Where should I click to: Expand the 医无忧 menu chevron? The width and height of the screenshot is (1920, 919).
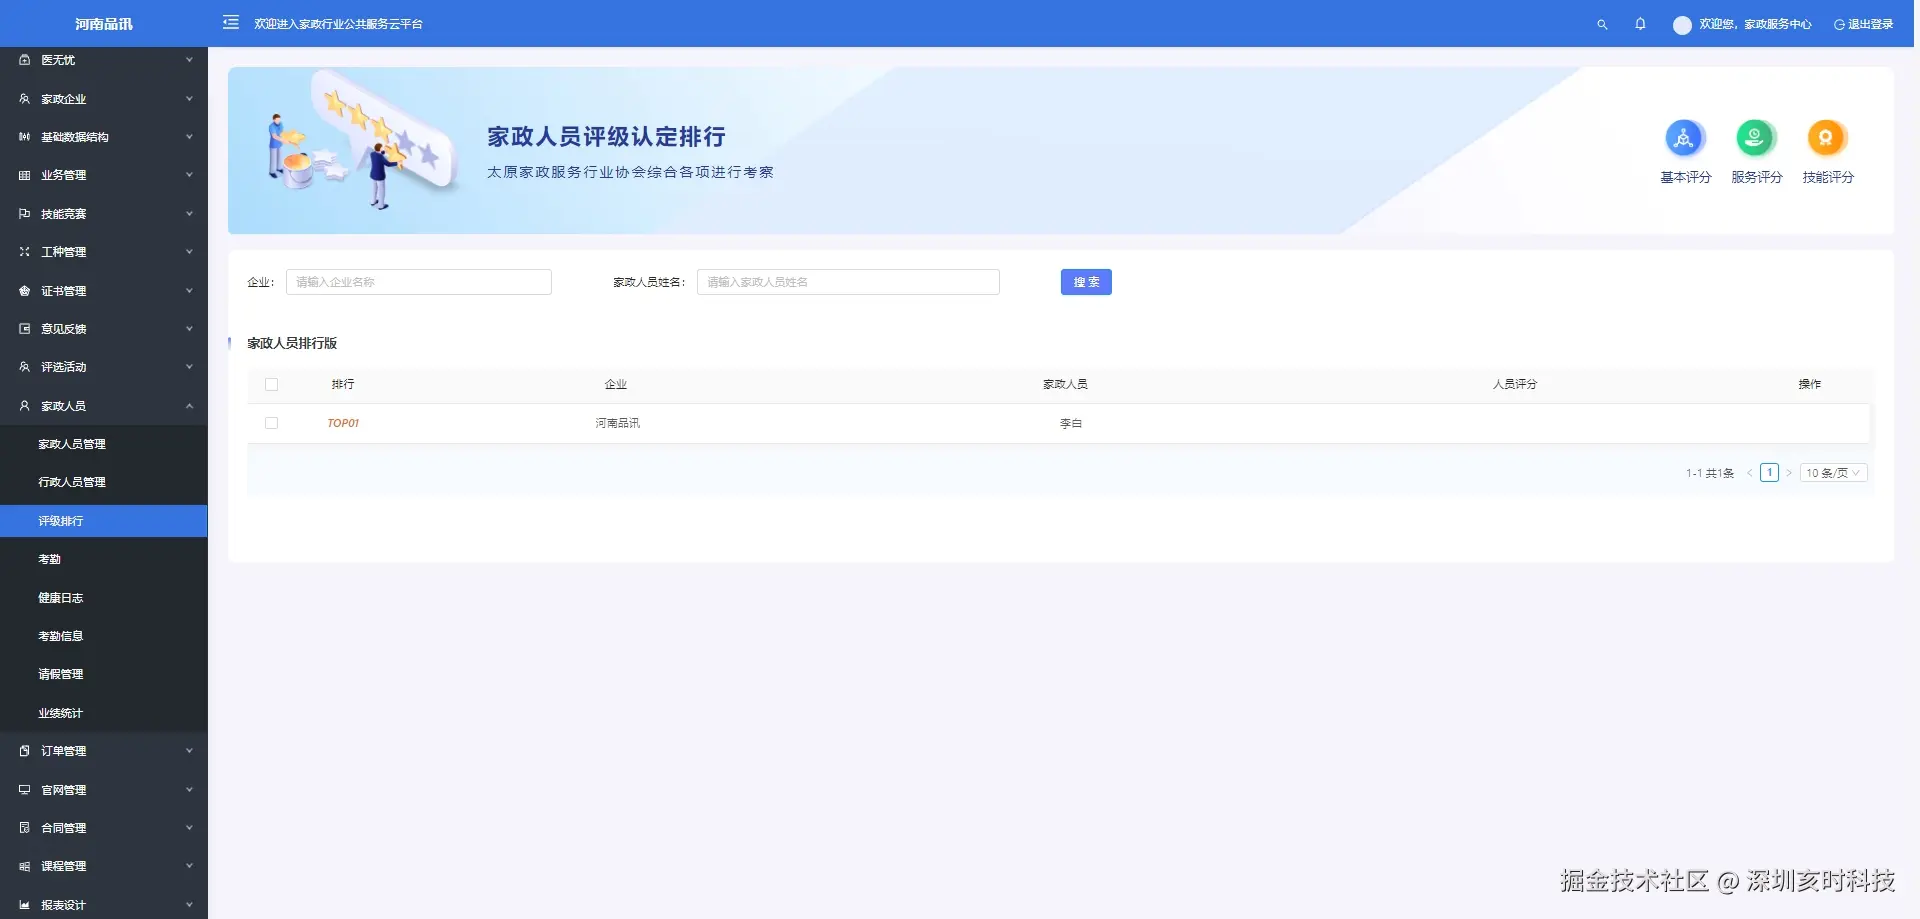coord(189,60)
